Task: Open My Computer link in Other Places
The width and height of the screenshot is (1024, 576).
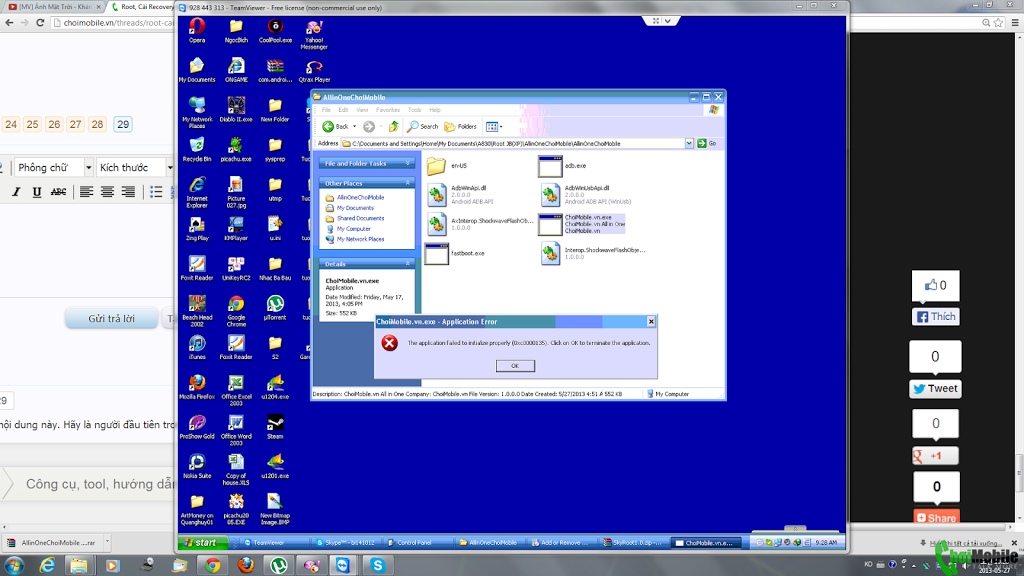Action: 353,229
